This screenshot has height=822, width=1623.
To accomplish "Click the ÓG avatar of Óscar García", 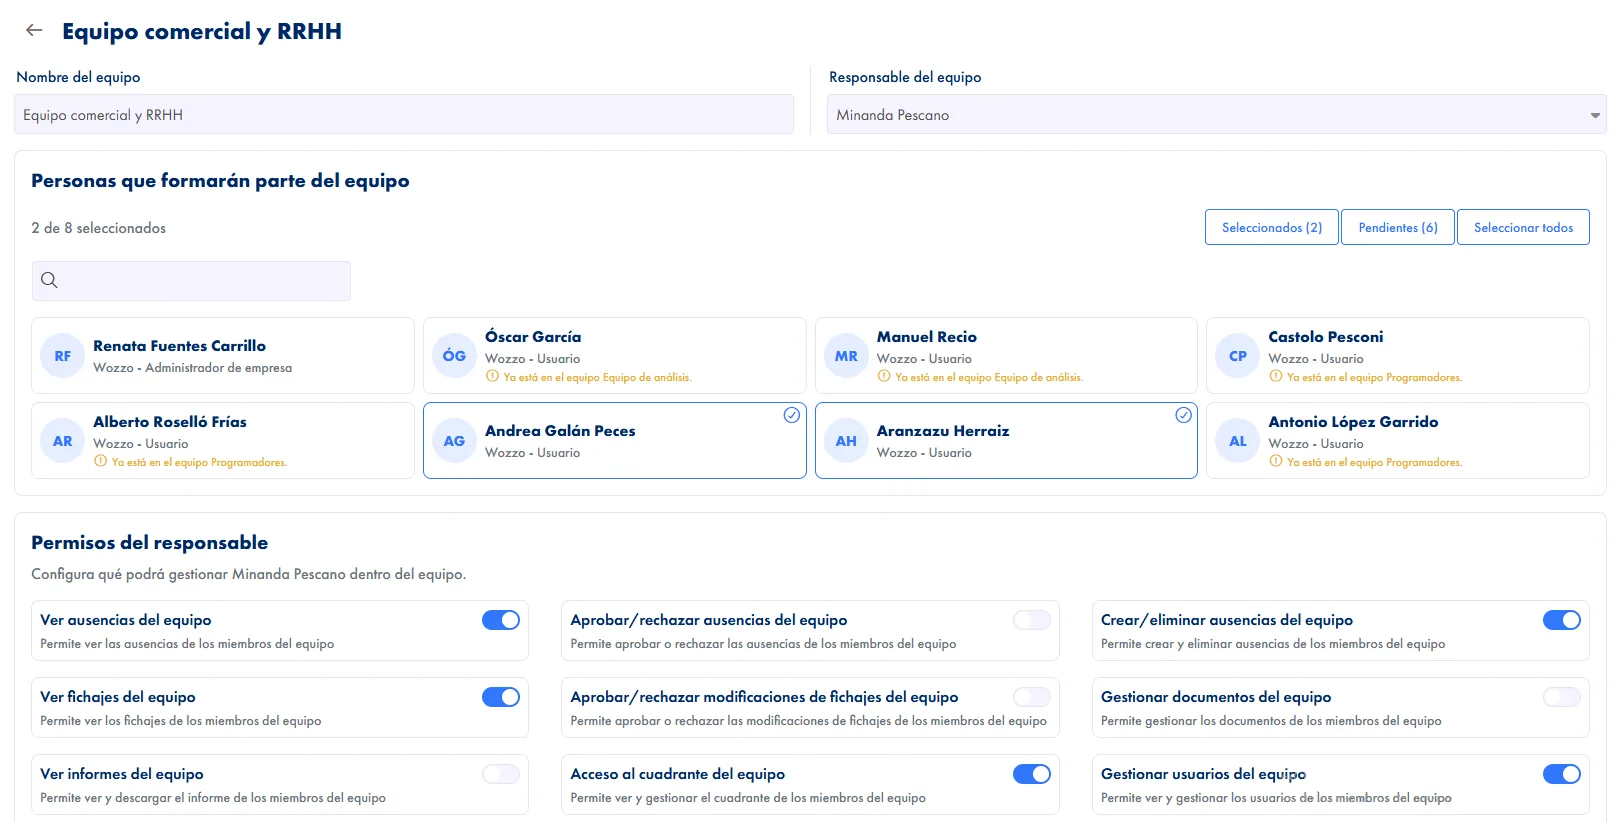I will point(454,356).
